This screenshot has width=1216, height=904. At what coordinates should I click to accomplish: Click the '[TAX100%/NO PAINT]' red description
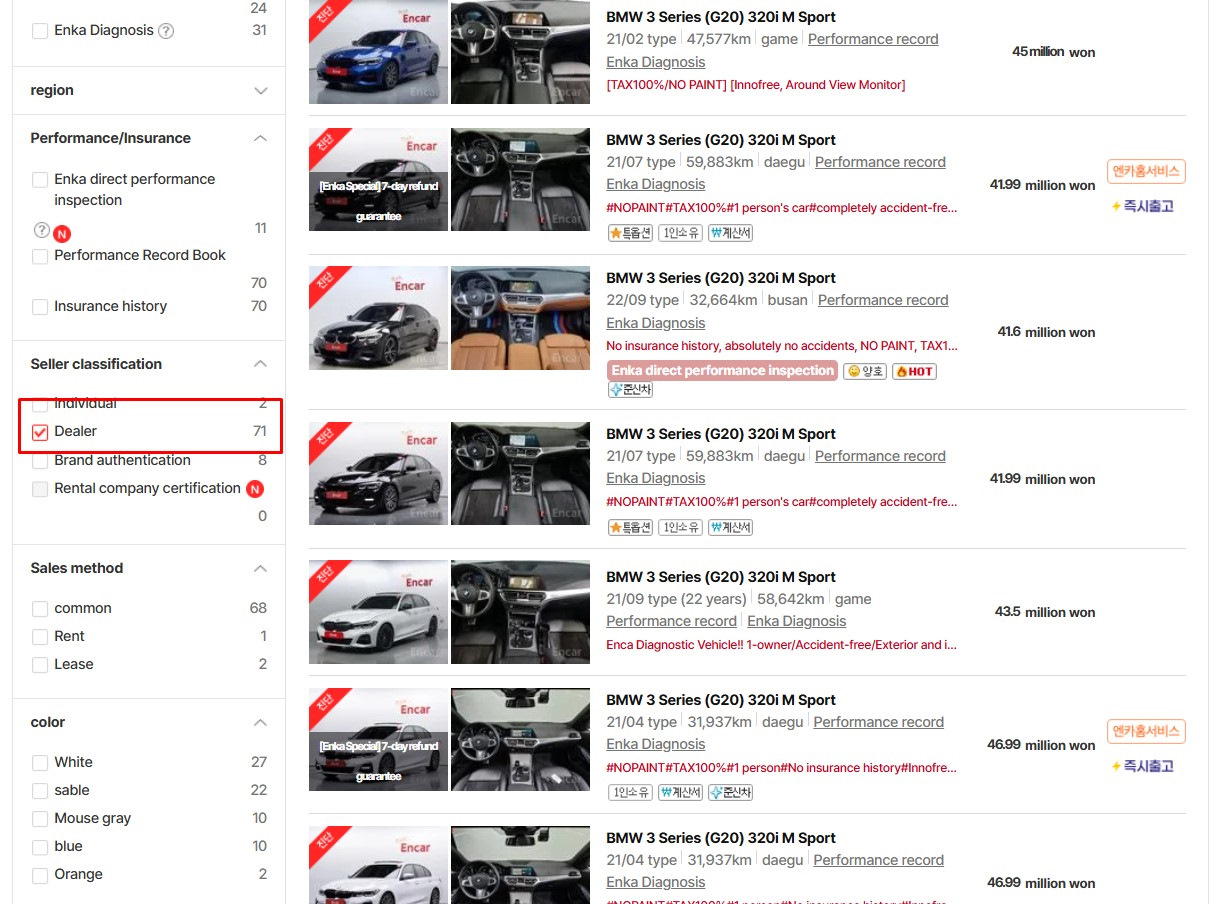click(x=756, y=85)
